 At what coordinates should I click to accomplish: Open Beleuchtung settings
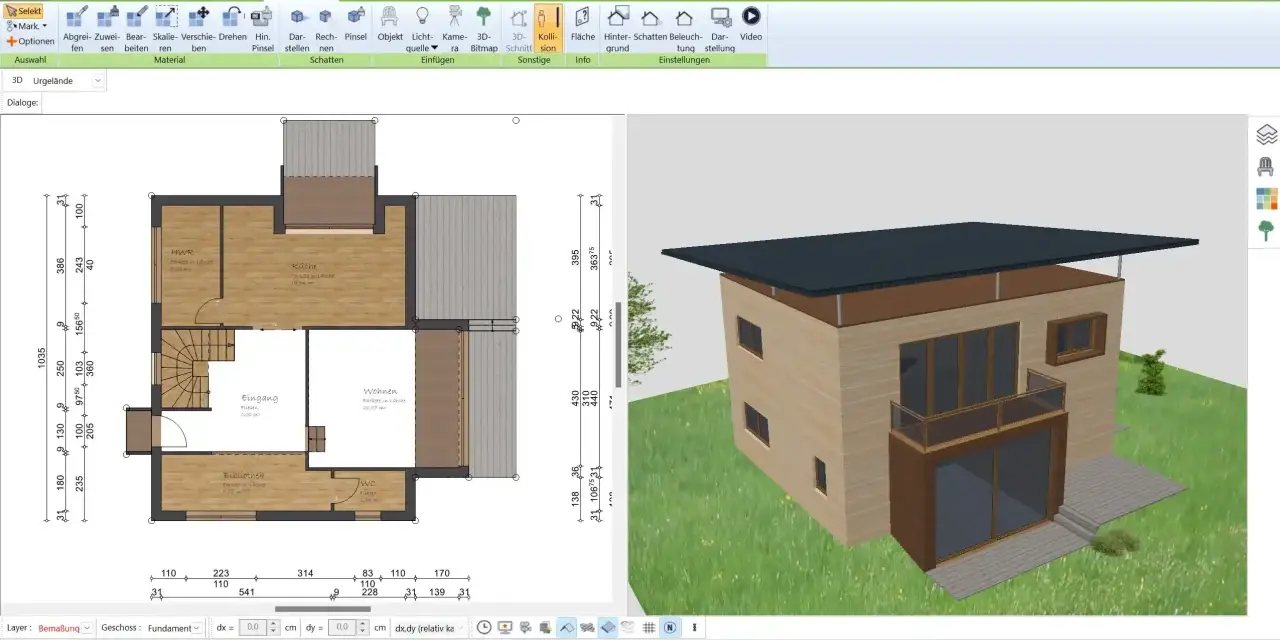tap(685, 28)
